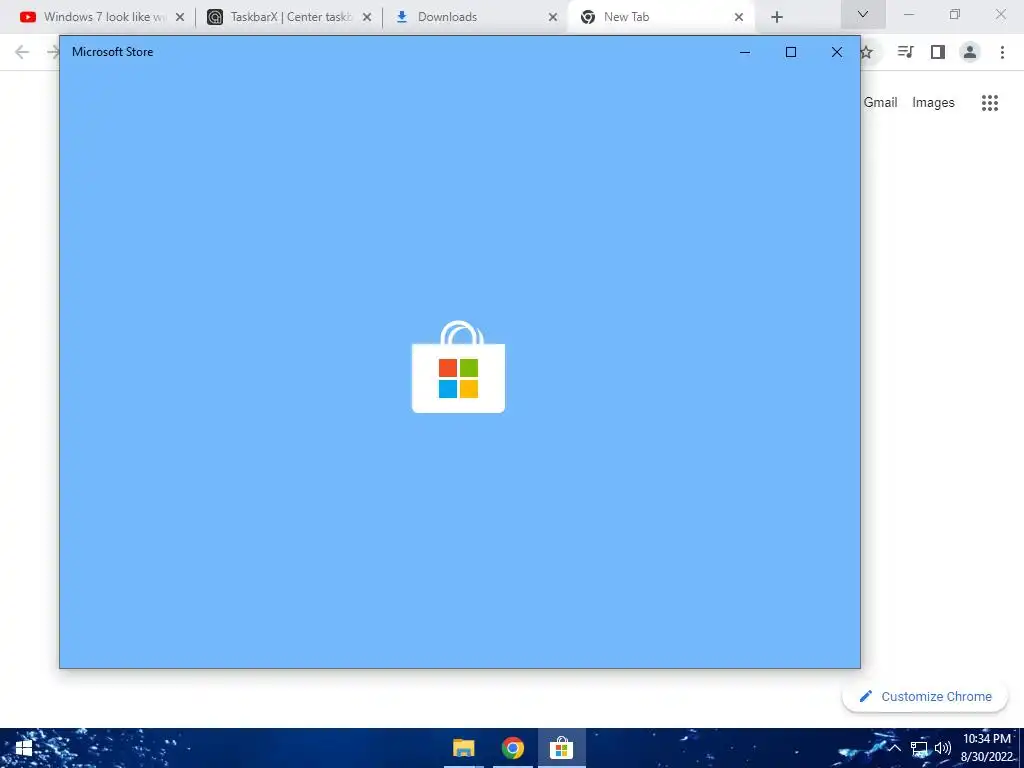Open the network tray icon
Viewport: 1024px width, 768px height.
click(919, 748)
